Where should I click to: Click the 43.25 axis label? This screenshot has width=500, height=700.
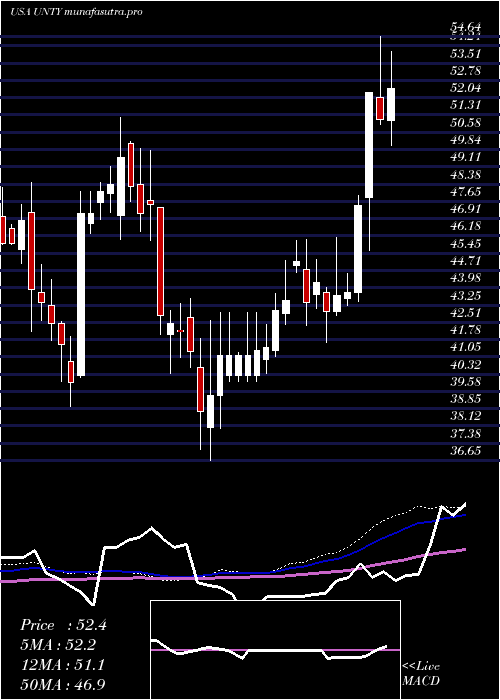[x=466, y=295]
